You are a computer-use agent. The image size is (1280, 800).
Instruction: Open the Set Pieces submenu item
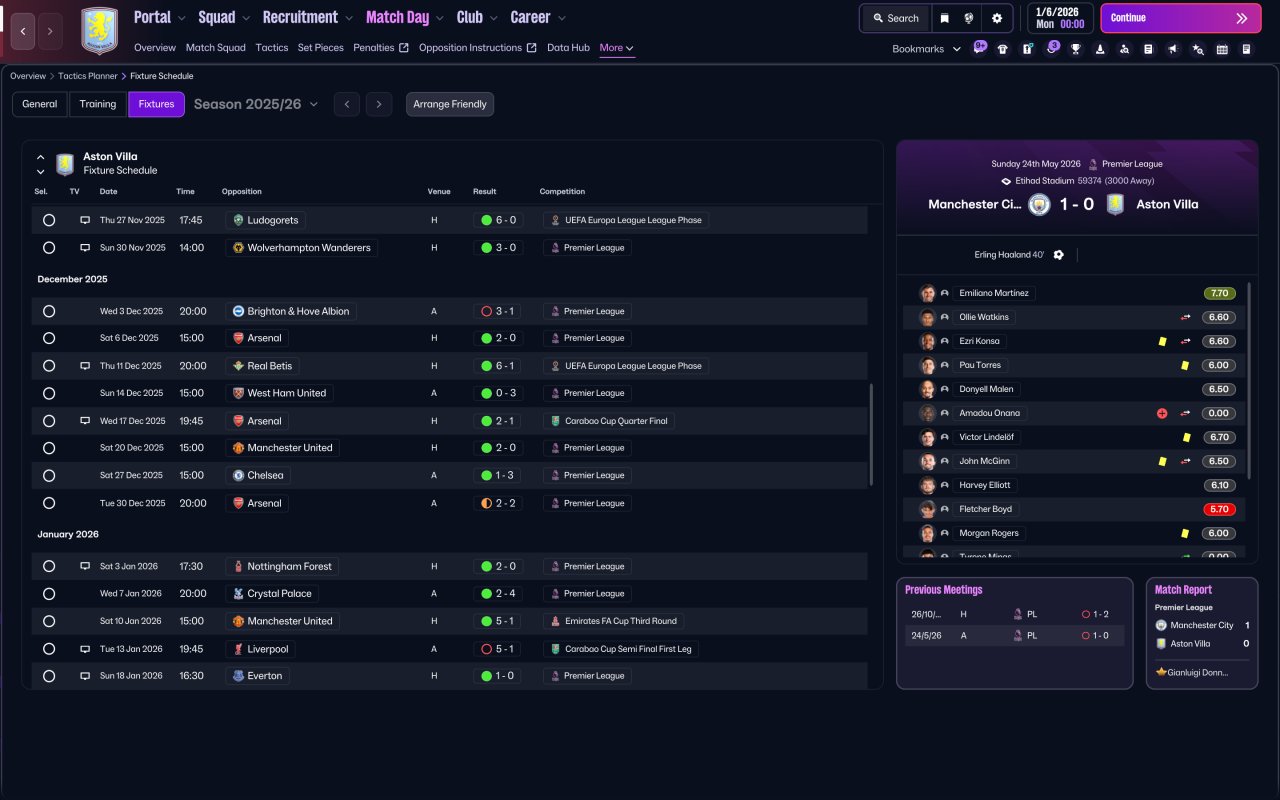(x=321, y=48)
